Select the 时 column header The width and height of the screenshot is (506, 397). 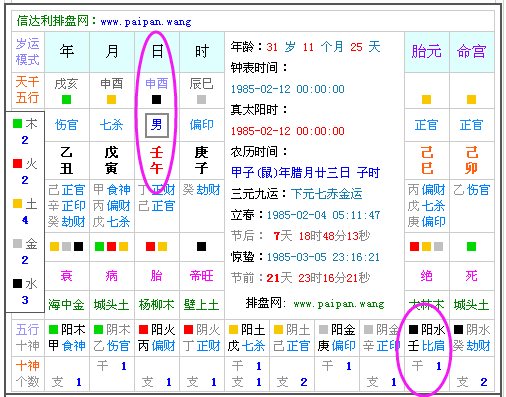point(202,52)
